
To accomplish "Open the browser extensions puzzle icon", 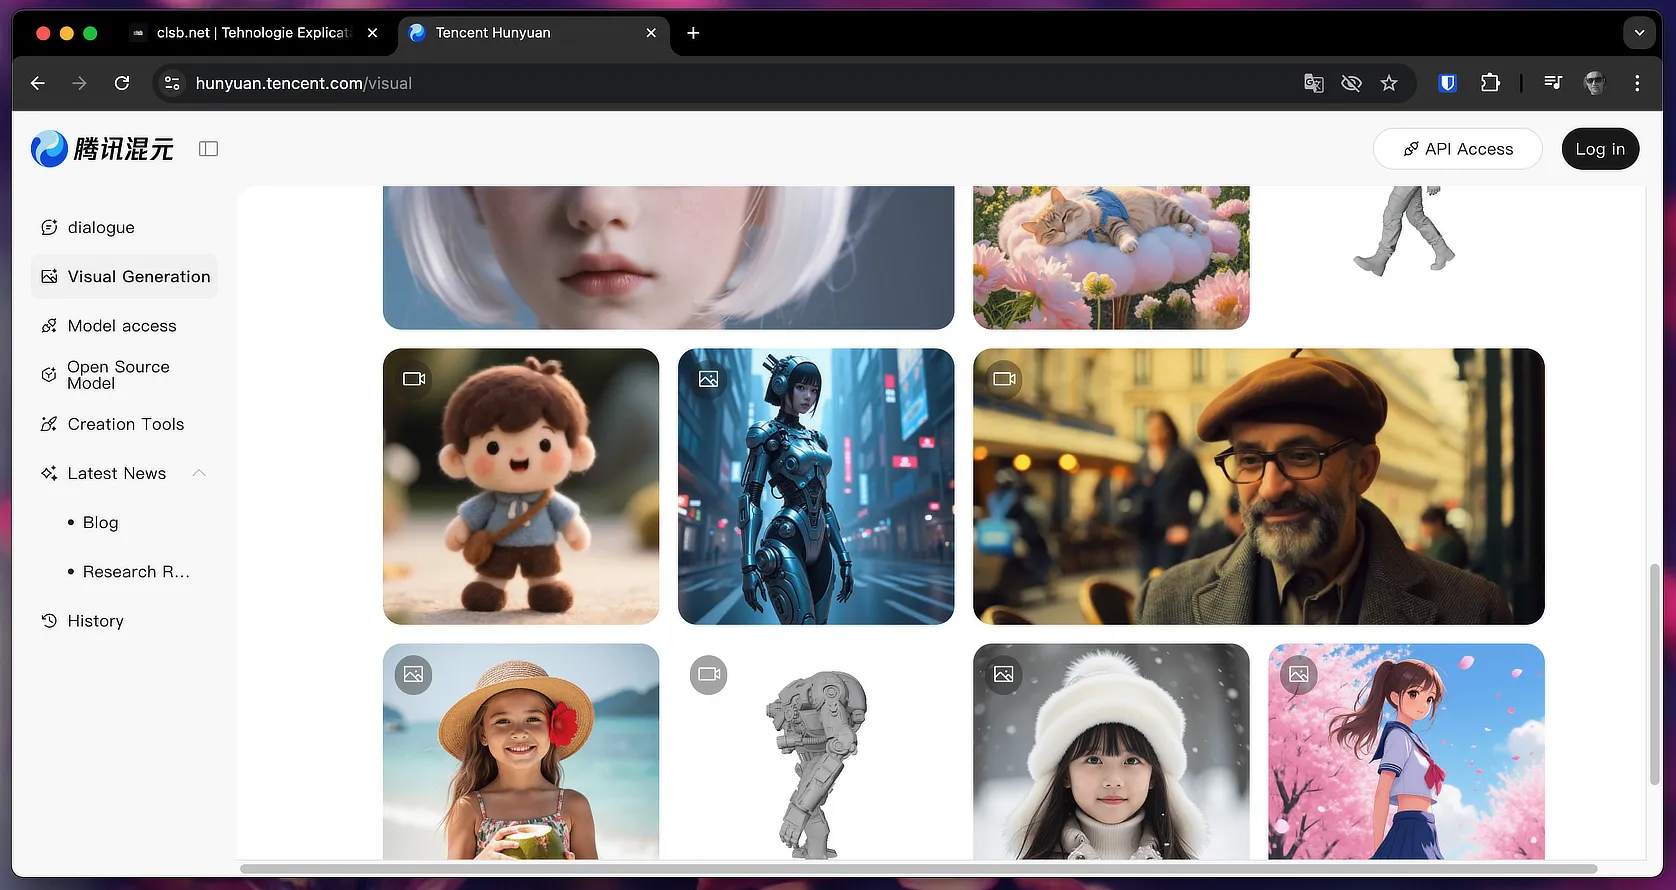I will click(x=1490, y=83).
